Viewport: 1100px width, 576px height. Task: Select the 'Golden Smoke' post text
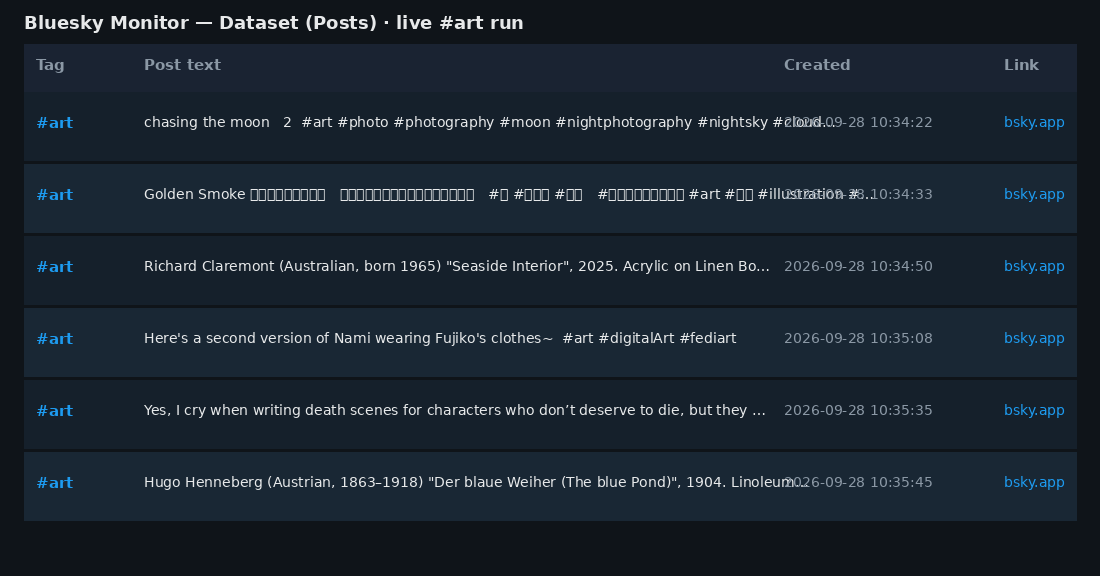(509, 194)
